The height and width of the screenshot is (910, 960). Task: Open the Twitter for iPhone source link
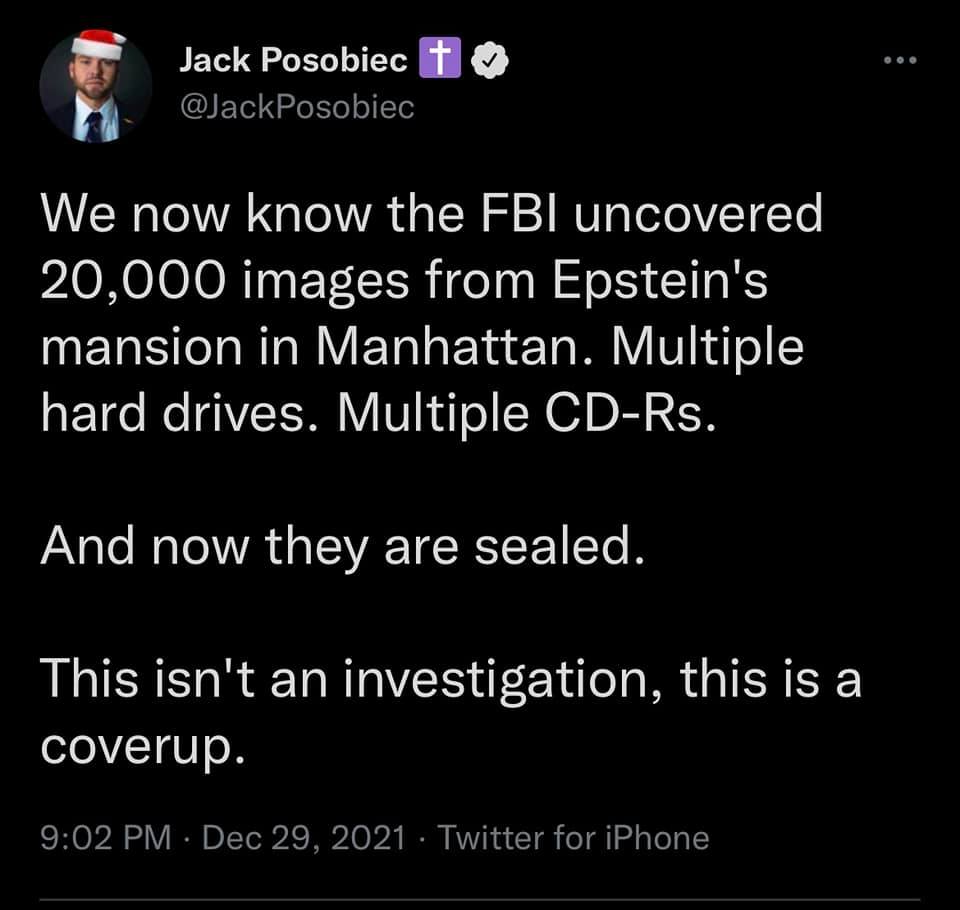[x=573, y=837]
